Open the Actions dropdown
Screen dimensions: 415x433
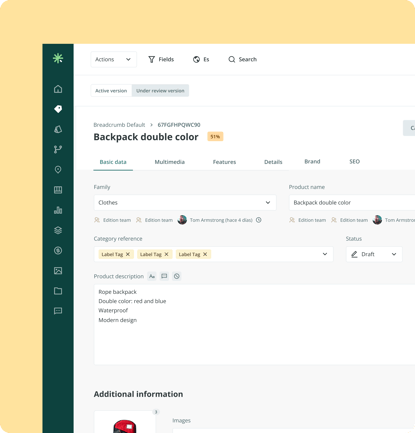point(114,59)
